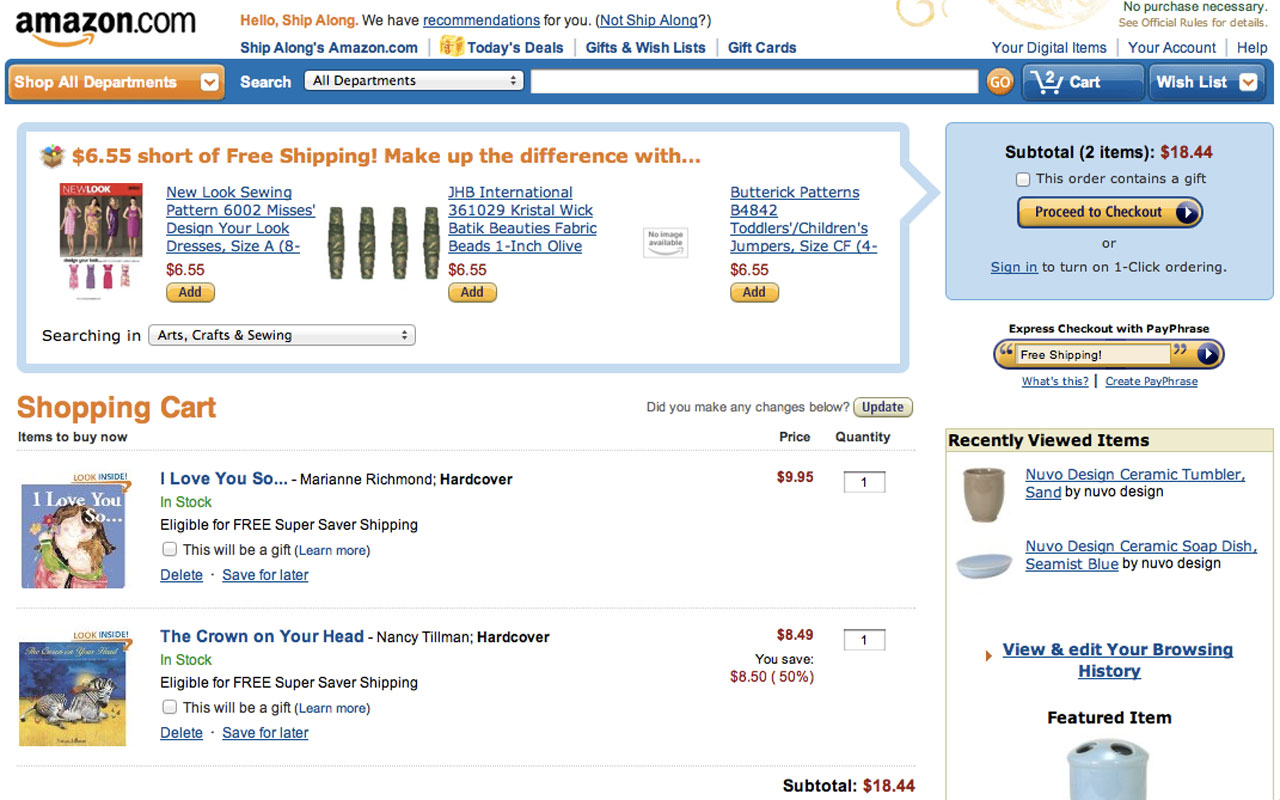Open the All Departments search category dropdown
This screenshot has height=800, width=1280.
coord(413,81)
